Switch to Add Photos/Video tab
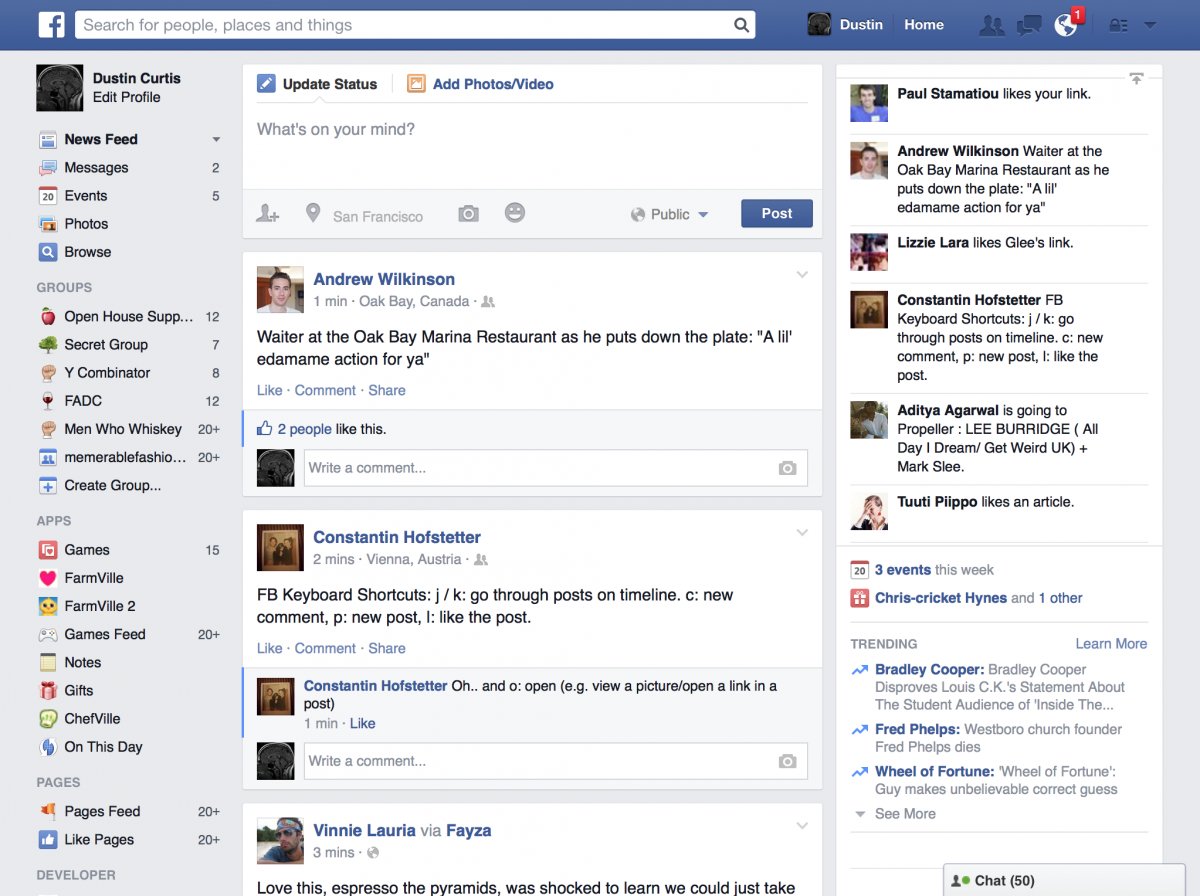The image size is (1200, 896). click(492, 84)
